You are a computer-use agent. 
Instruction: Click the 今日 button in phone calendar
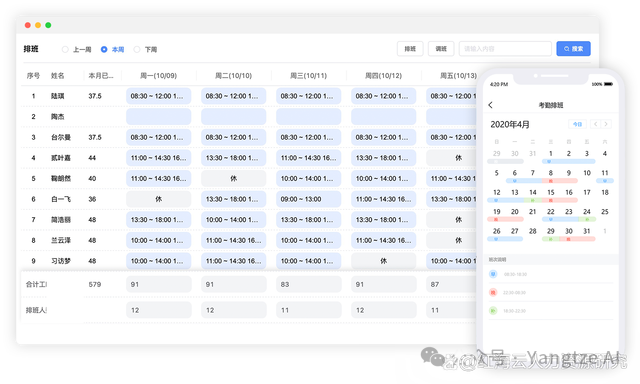pos(578,124)
